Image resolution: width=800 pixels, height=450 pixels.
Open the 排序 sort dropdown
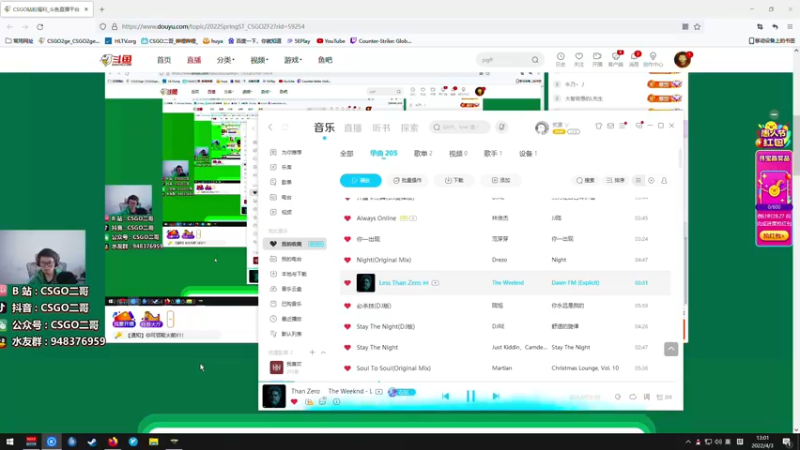615,181
